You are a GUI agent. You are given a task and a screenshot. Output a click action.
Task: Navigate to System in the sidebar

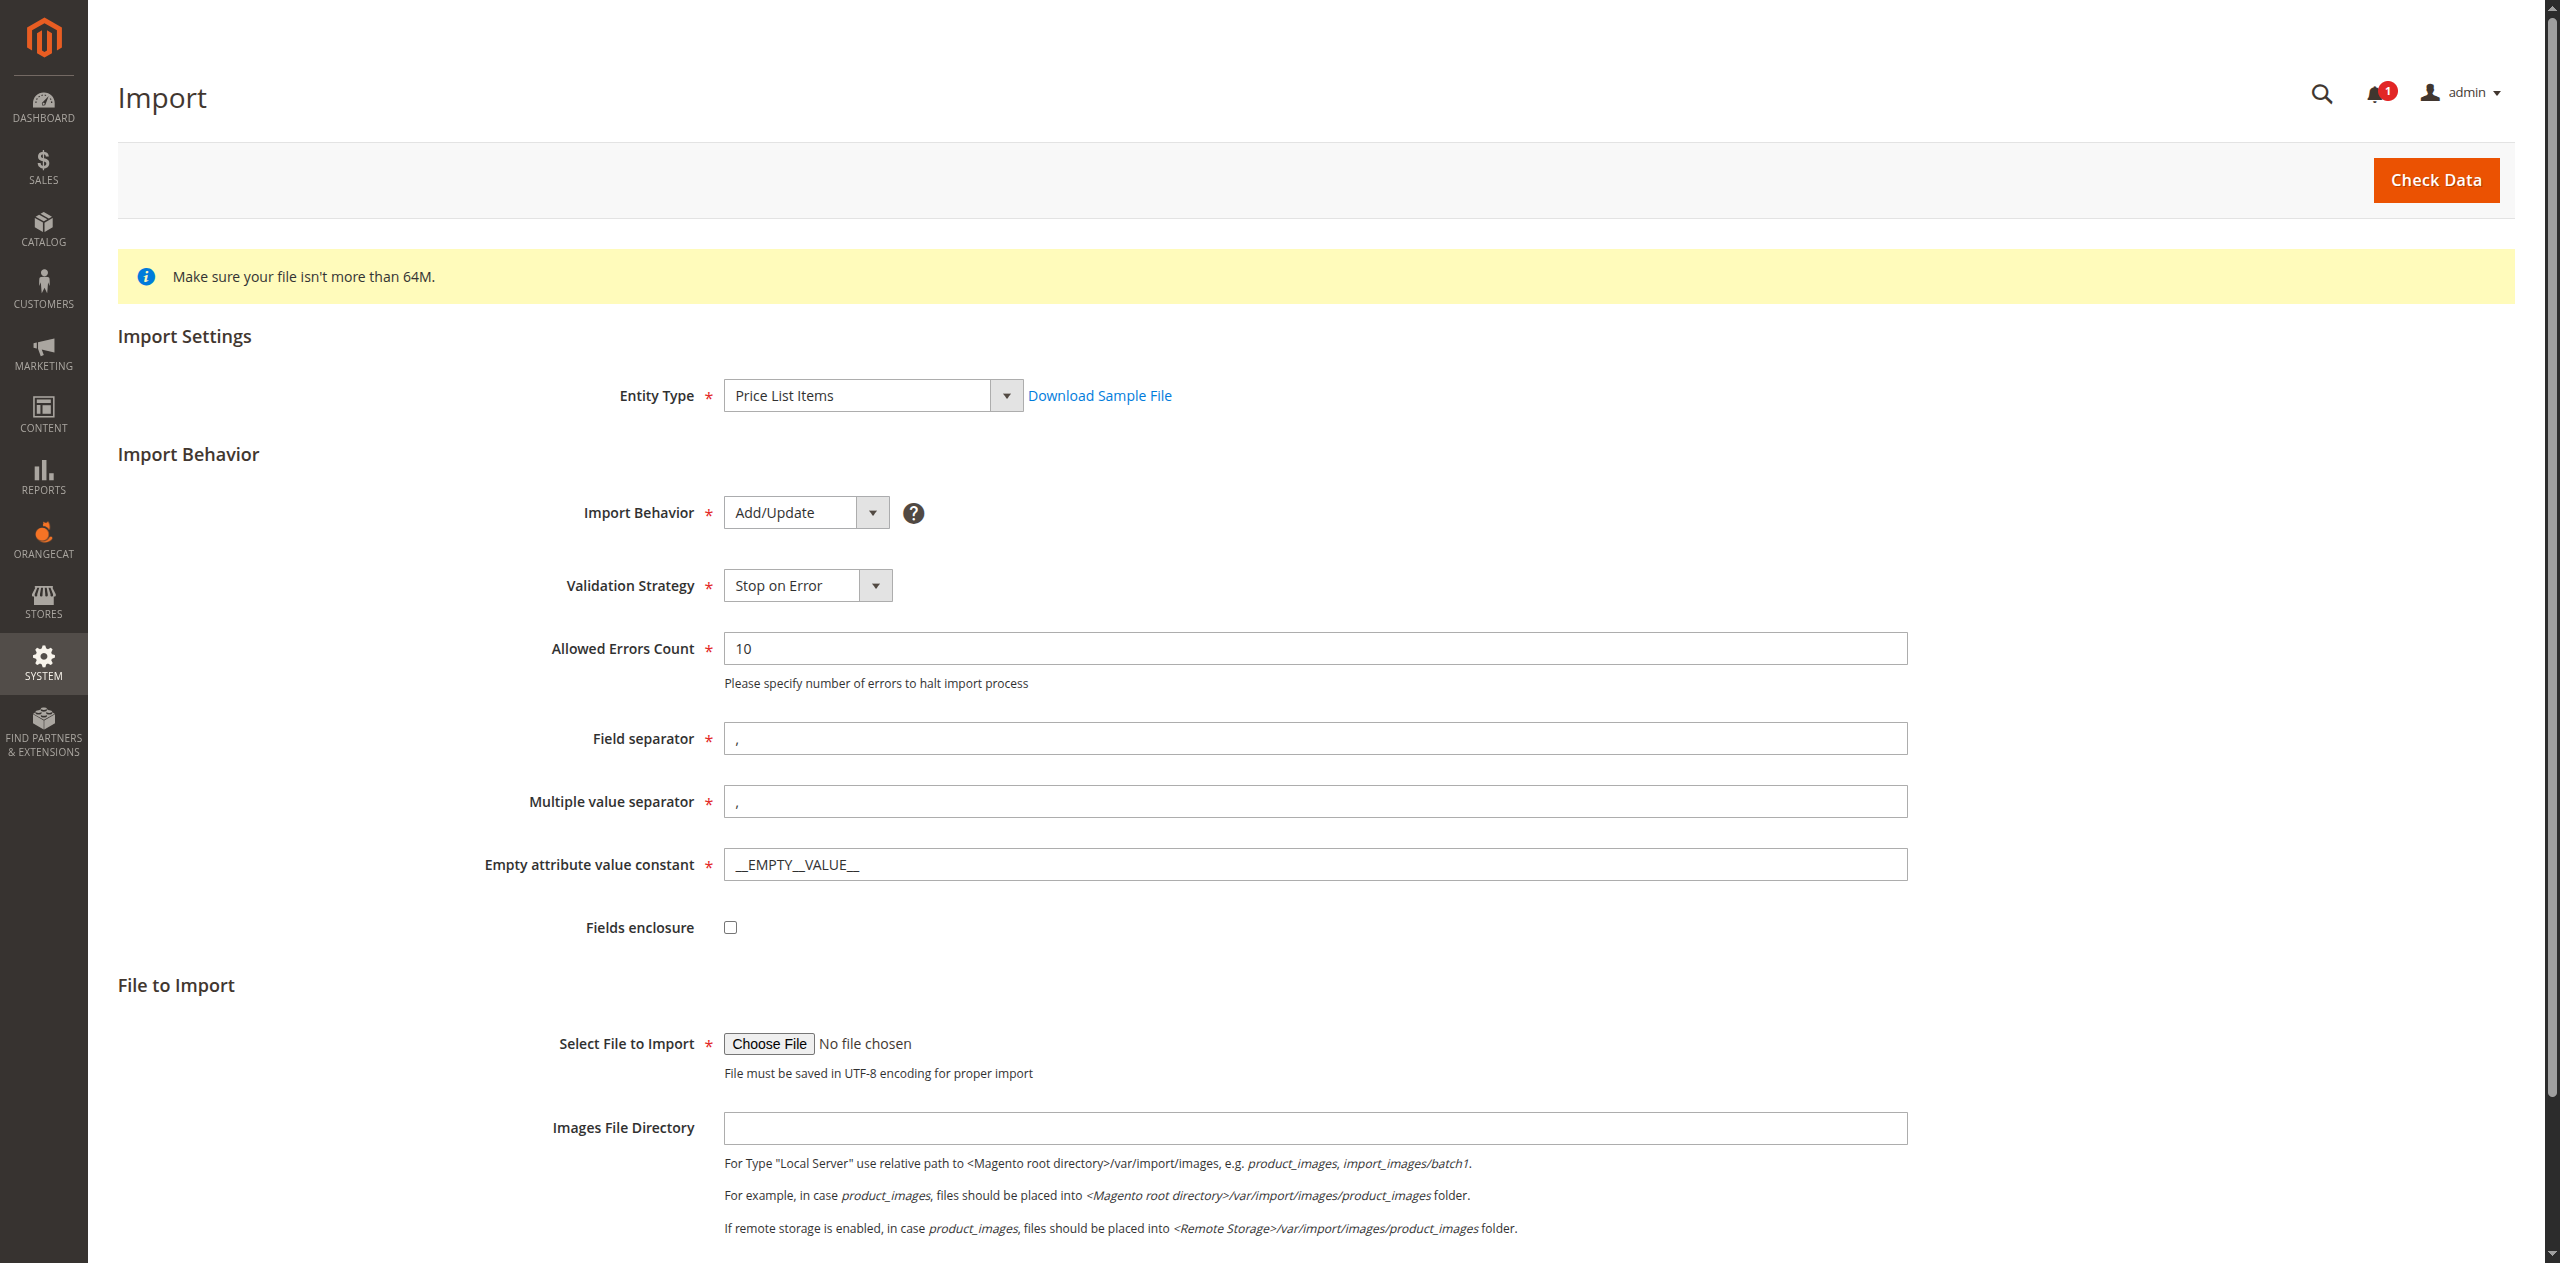pyautogui.click(x=43, y=663)
